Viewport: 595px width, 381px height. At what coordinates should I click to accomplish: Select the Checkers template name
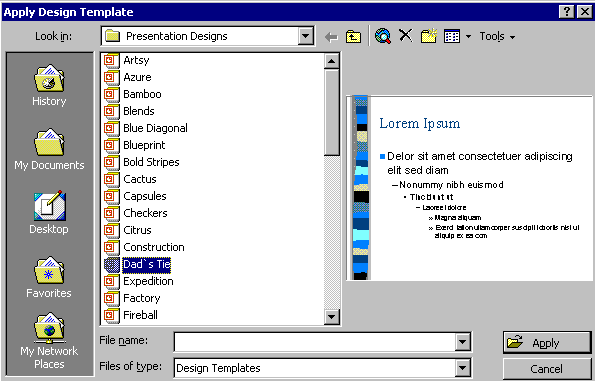[145, 213]
